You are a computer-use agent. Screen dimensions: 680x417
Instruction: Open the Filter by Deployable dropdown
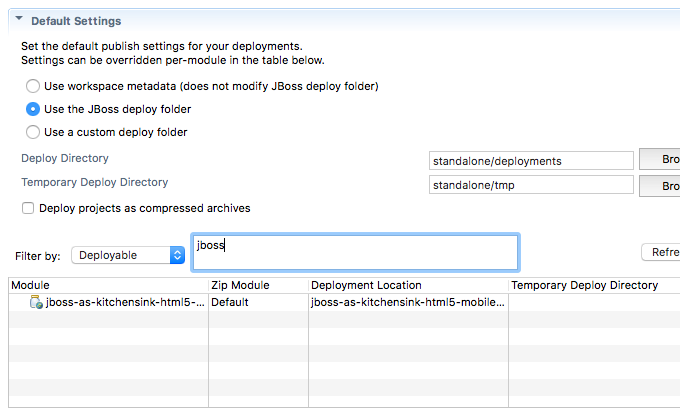coord(128,255)
